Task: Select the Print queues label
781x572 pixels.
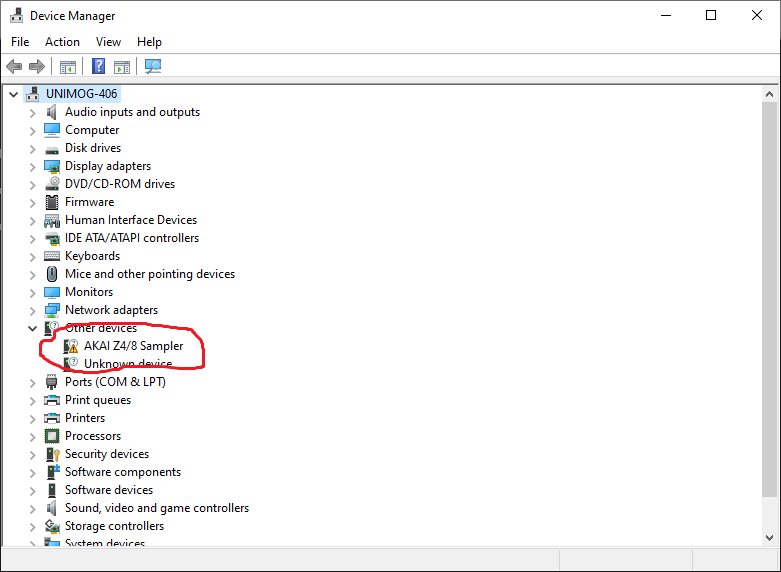Action: tap(98, 400)
